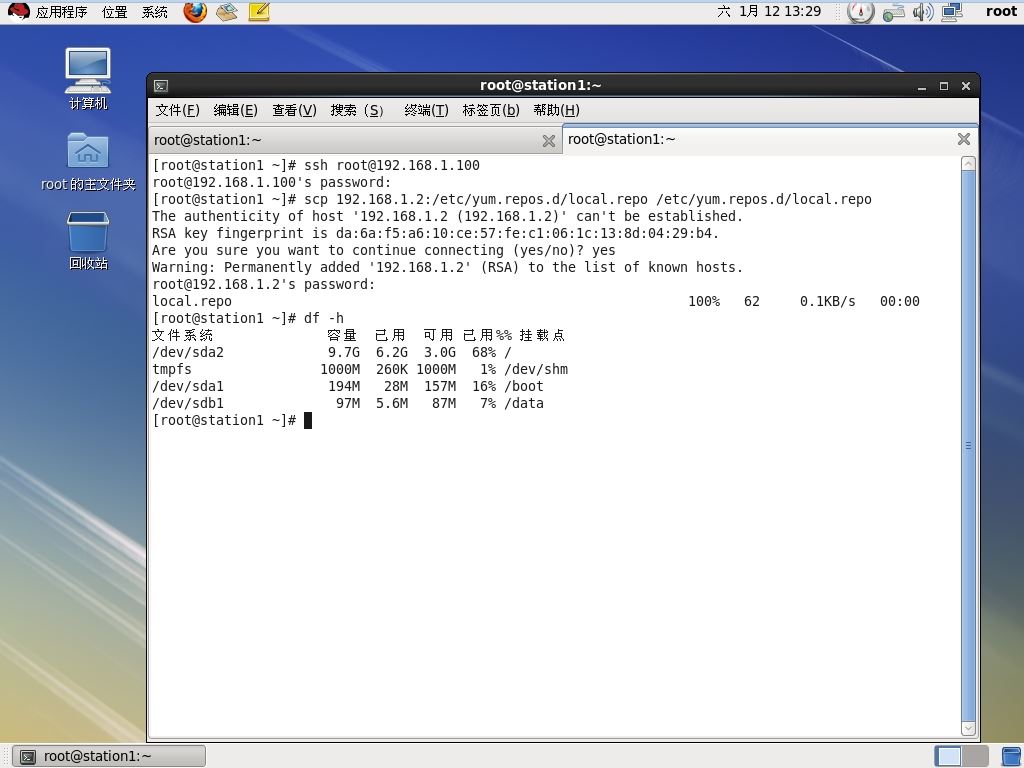Click the 'df -h' command text
This screenshot has width=1024, height=768.
(x=324, y=319)
